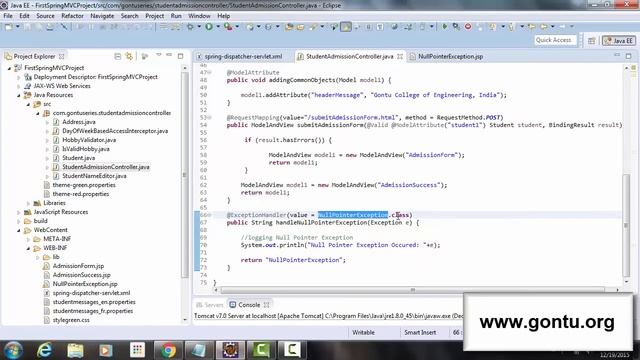This screenshot has height=360, width=640.
Task: Select the Console tab
Action: [249, 305]
